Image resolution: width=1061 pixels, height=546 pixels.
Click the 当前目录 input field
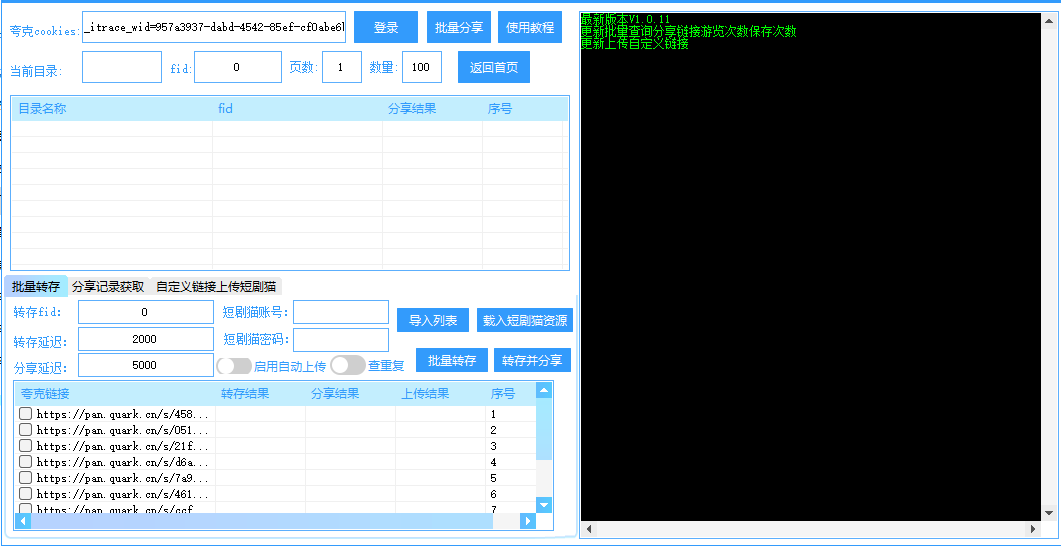pos(122,67)
